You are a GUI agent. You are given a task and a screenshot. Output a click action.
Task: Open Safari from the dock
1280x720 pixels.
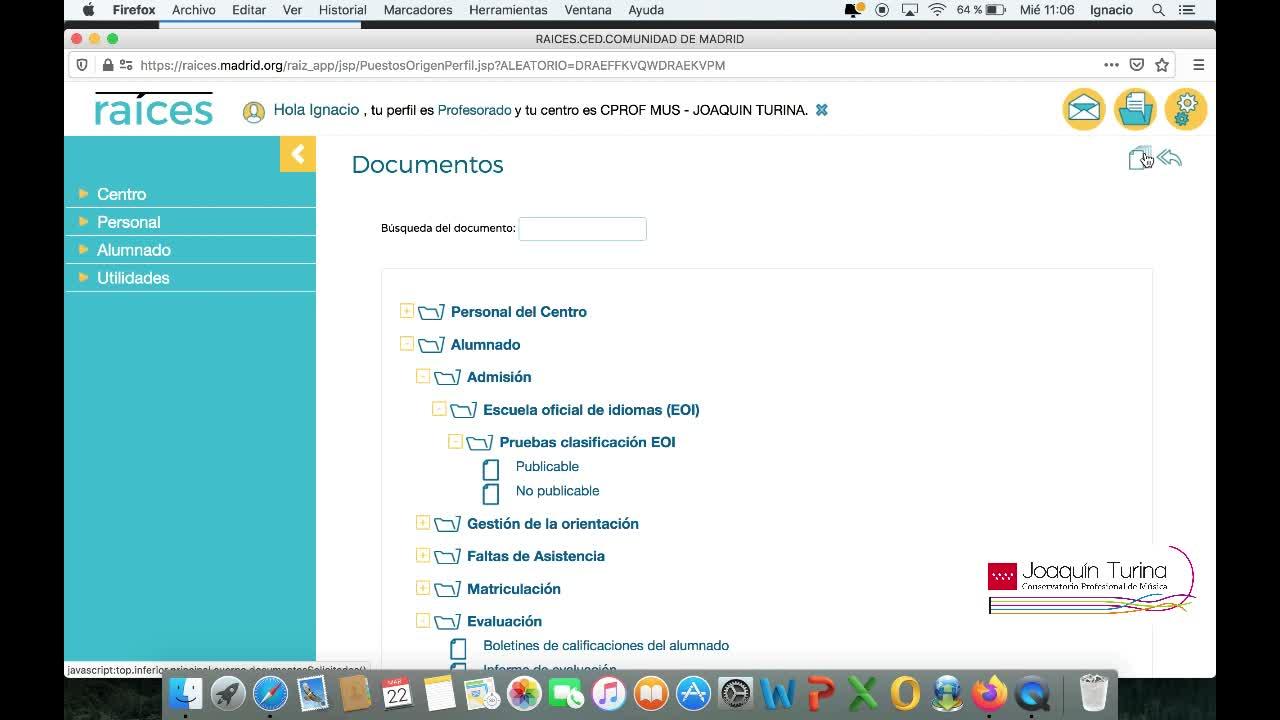click(270, 693)
